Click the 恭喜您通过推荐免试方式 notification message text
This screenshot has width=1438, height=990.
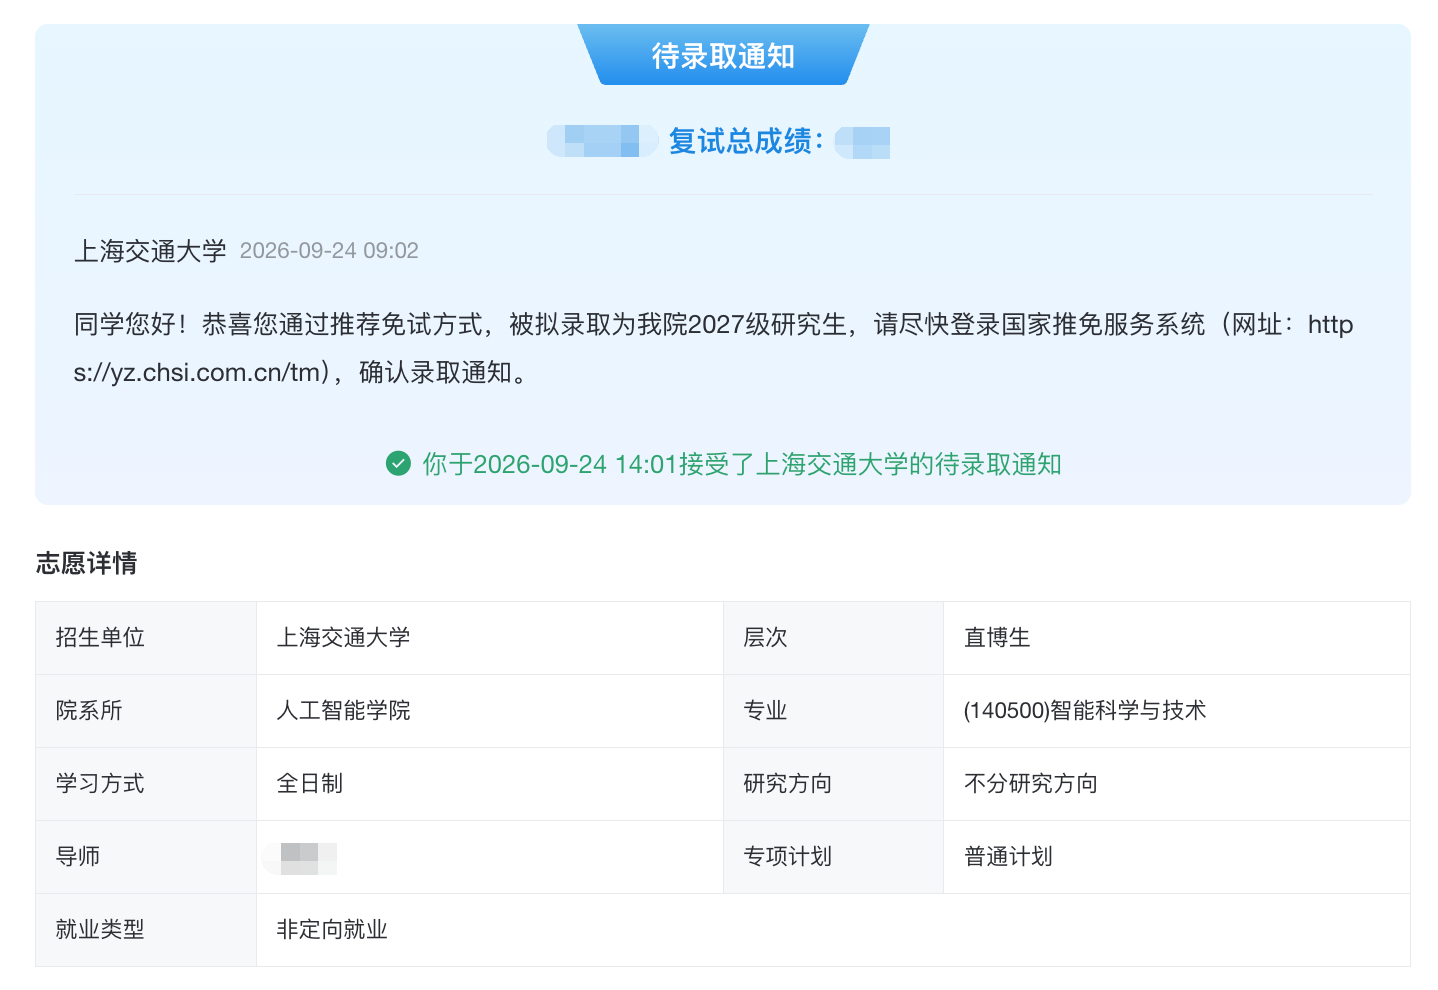click(x=713, y=348)
